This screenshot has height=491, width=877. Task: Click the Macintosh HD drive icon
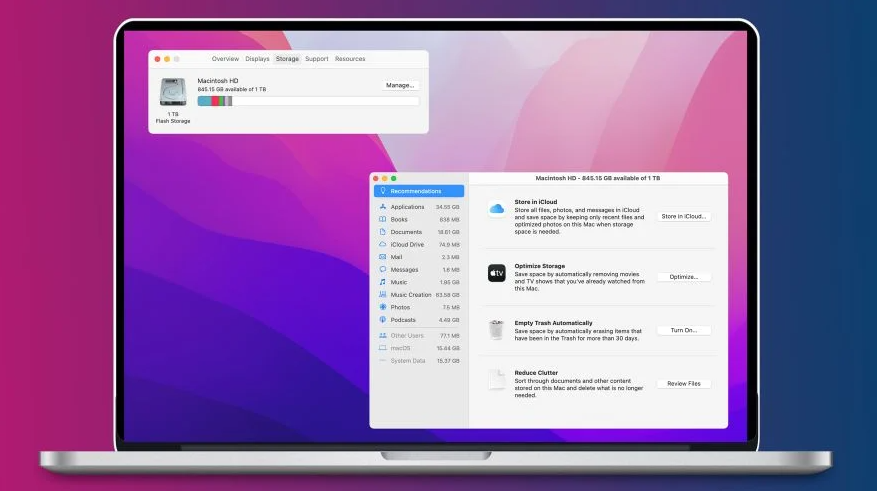click(x=172, y=92)
